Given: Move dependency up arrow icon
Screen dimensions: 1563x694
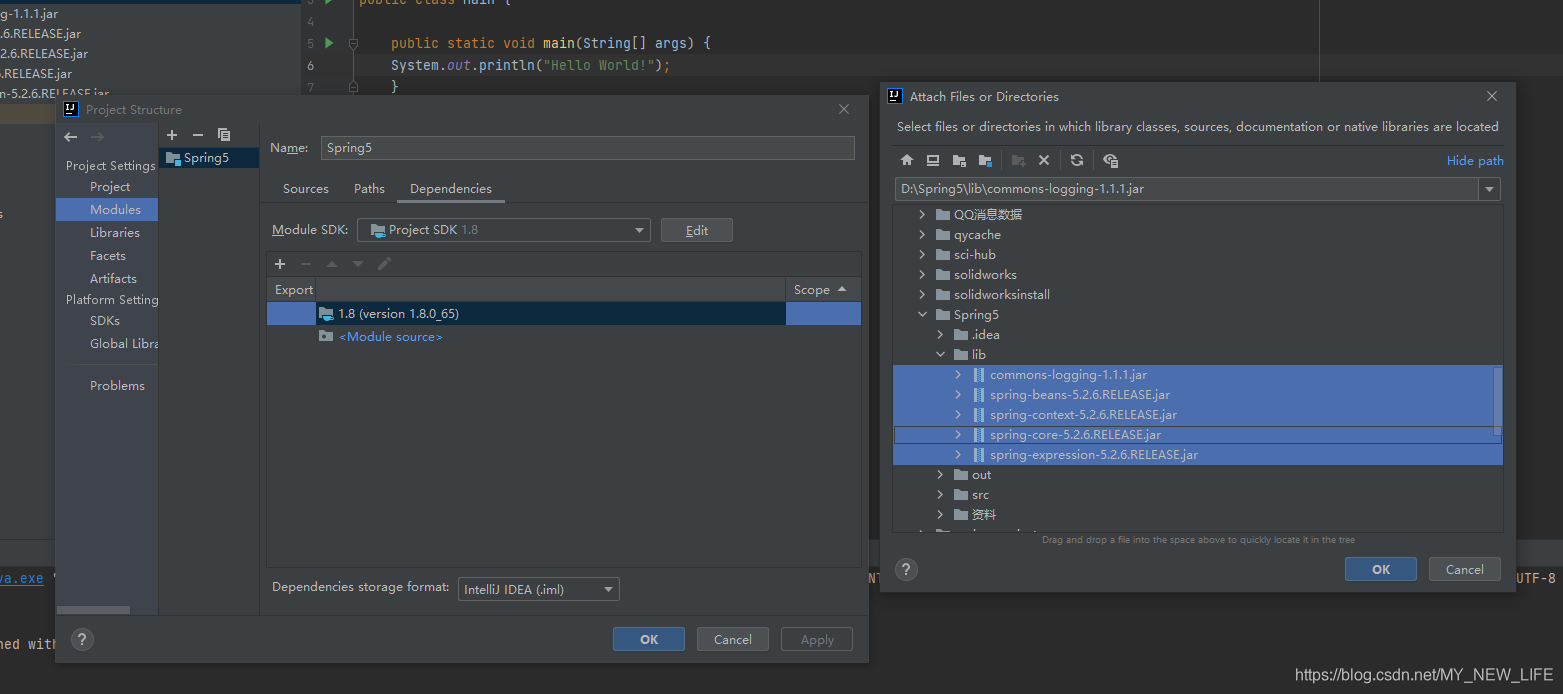Looking at the screenshot, I should (x=332, y=264).
